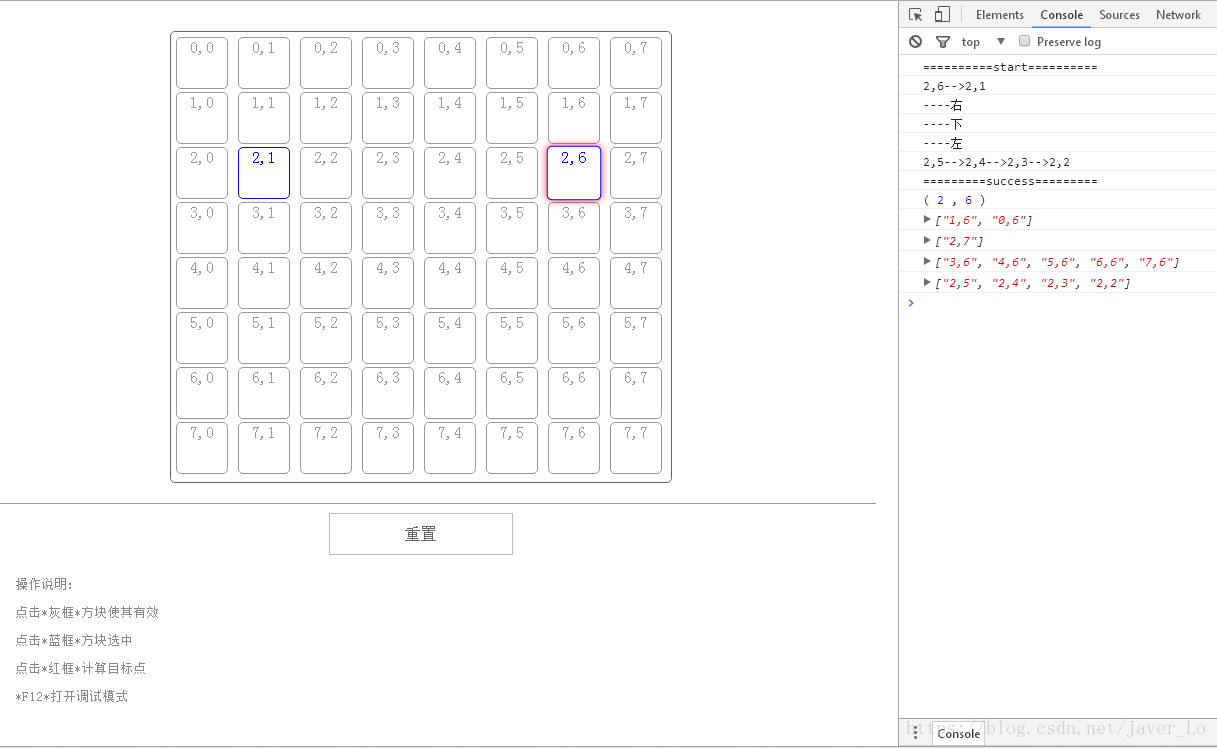Expand the ["1,6", "0,6"] array
The width and height of the screenshot is (1217, 748).
[x=928, y=219]
